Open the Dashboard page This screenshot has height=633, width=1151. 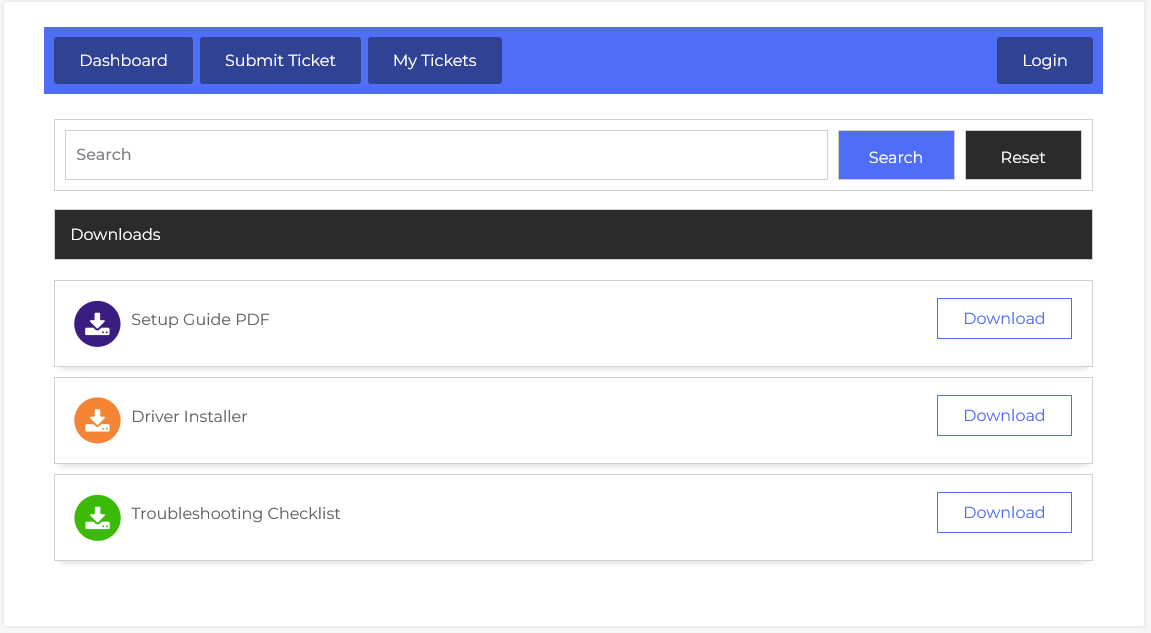(123, 61)
